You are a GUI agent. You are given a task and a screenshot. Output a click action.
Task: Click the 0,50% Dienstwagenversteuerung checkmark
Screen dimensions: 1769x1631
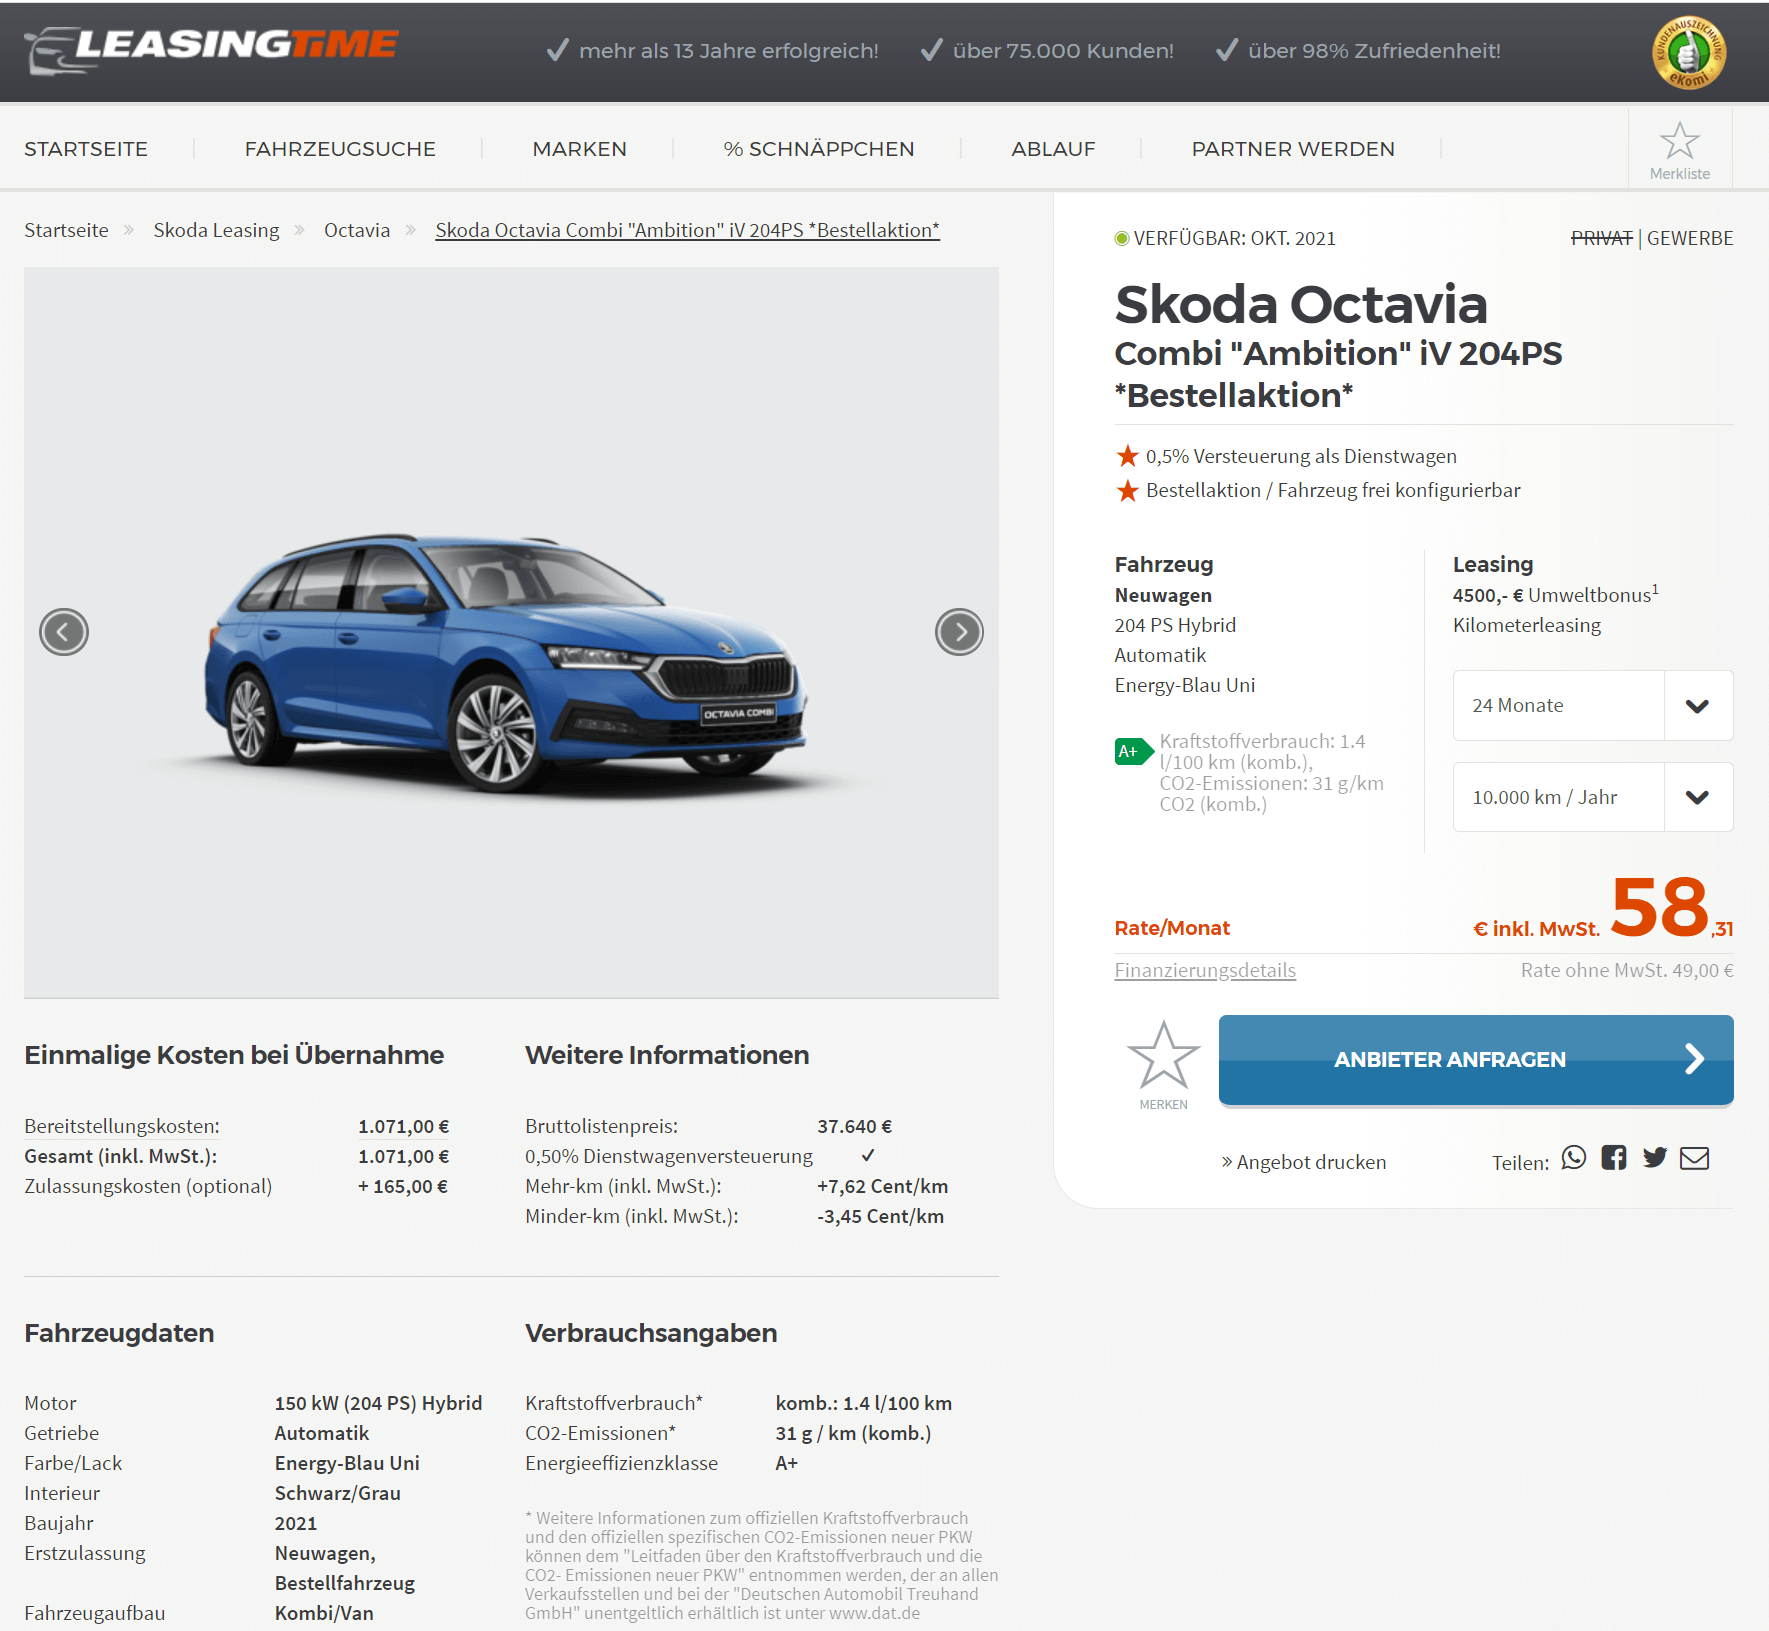(868, 1155)
